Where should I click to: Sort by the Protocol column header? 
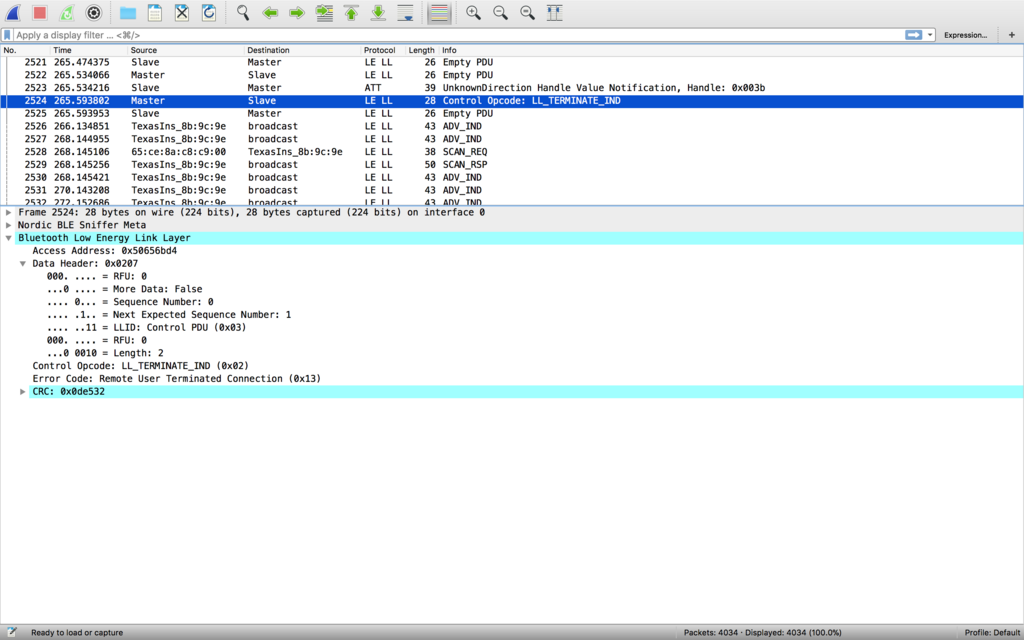coord(383,50)
